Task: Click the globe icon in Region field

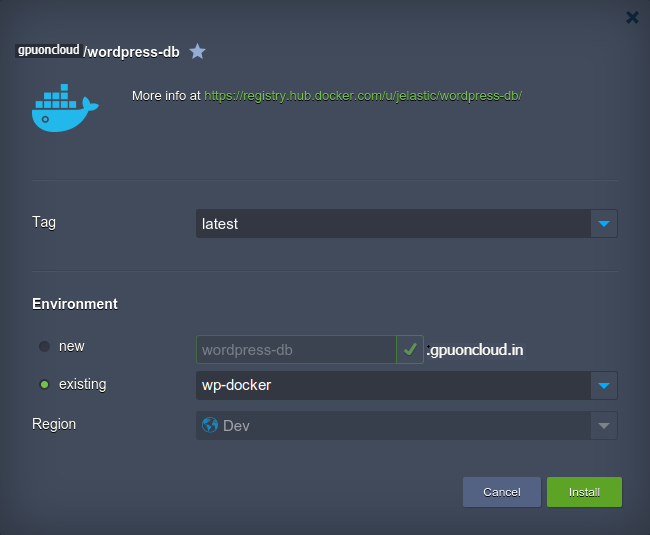Action: 210,425
